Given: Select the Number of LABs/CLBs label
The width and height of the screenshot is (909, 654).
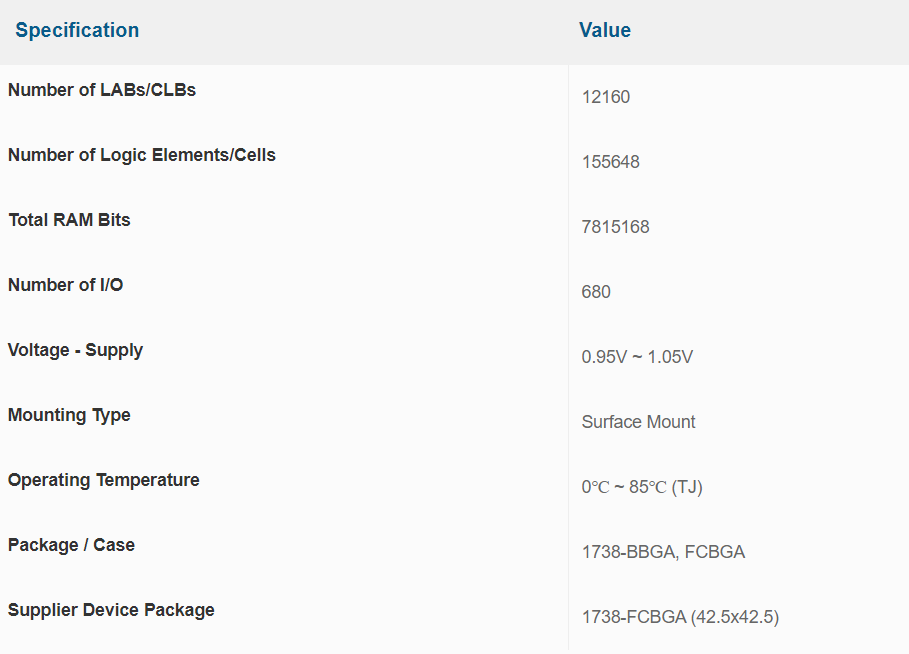Looking at the screenshot, I should [102, 90].
